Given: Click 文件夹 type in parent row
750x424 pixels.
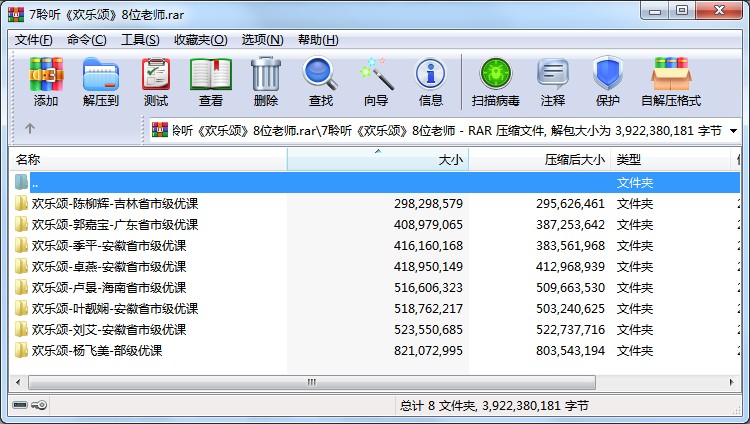Looking at the screenshot, I should point(635,182).
